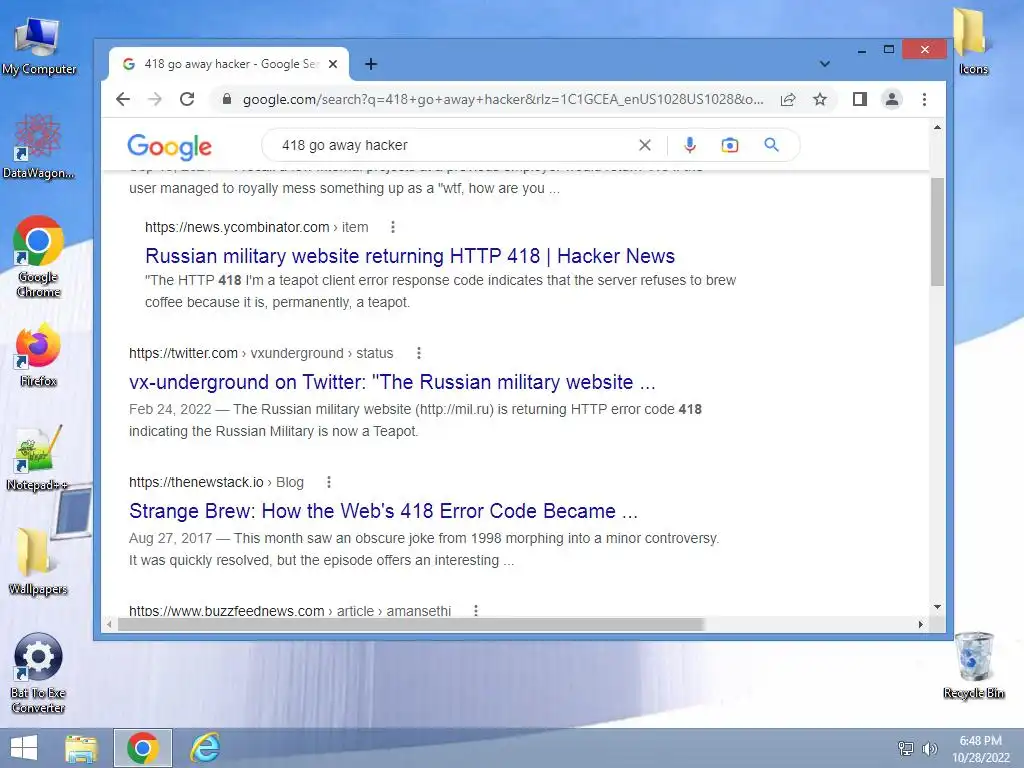Reload the Google search page

[187, 99]
